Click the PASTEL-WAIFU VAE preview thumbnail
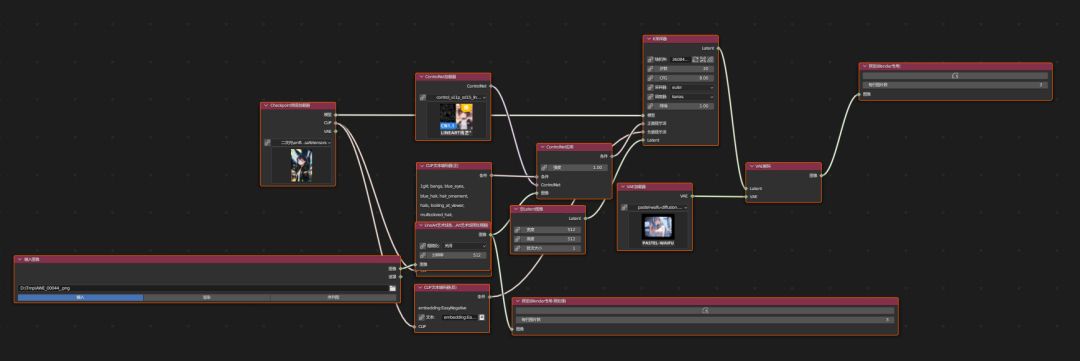 click(x=657, y=228)
